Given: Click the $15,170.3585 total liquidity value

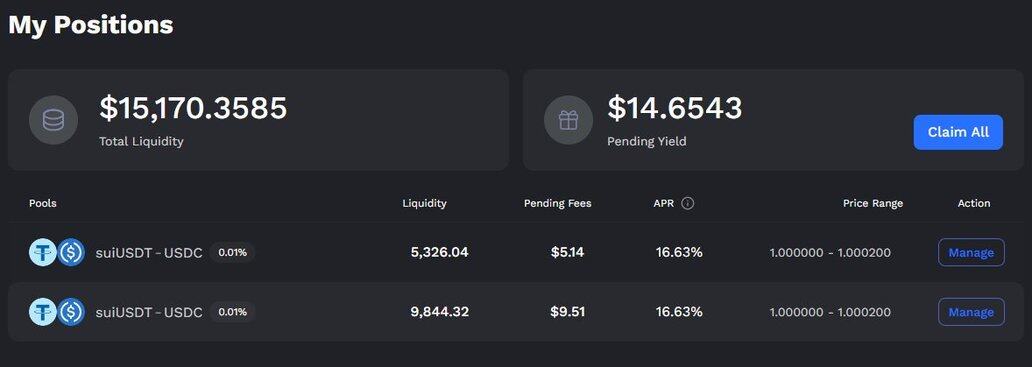Looking at the screenshot, I should (193, 108).
